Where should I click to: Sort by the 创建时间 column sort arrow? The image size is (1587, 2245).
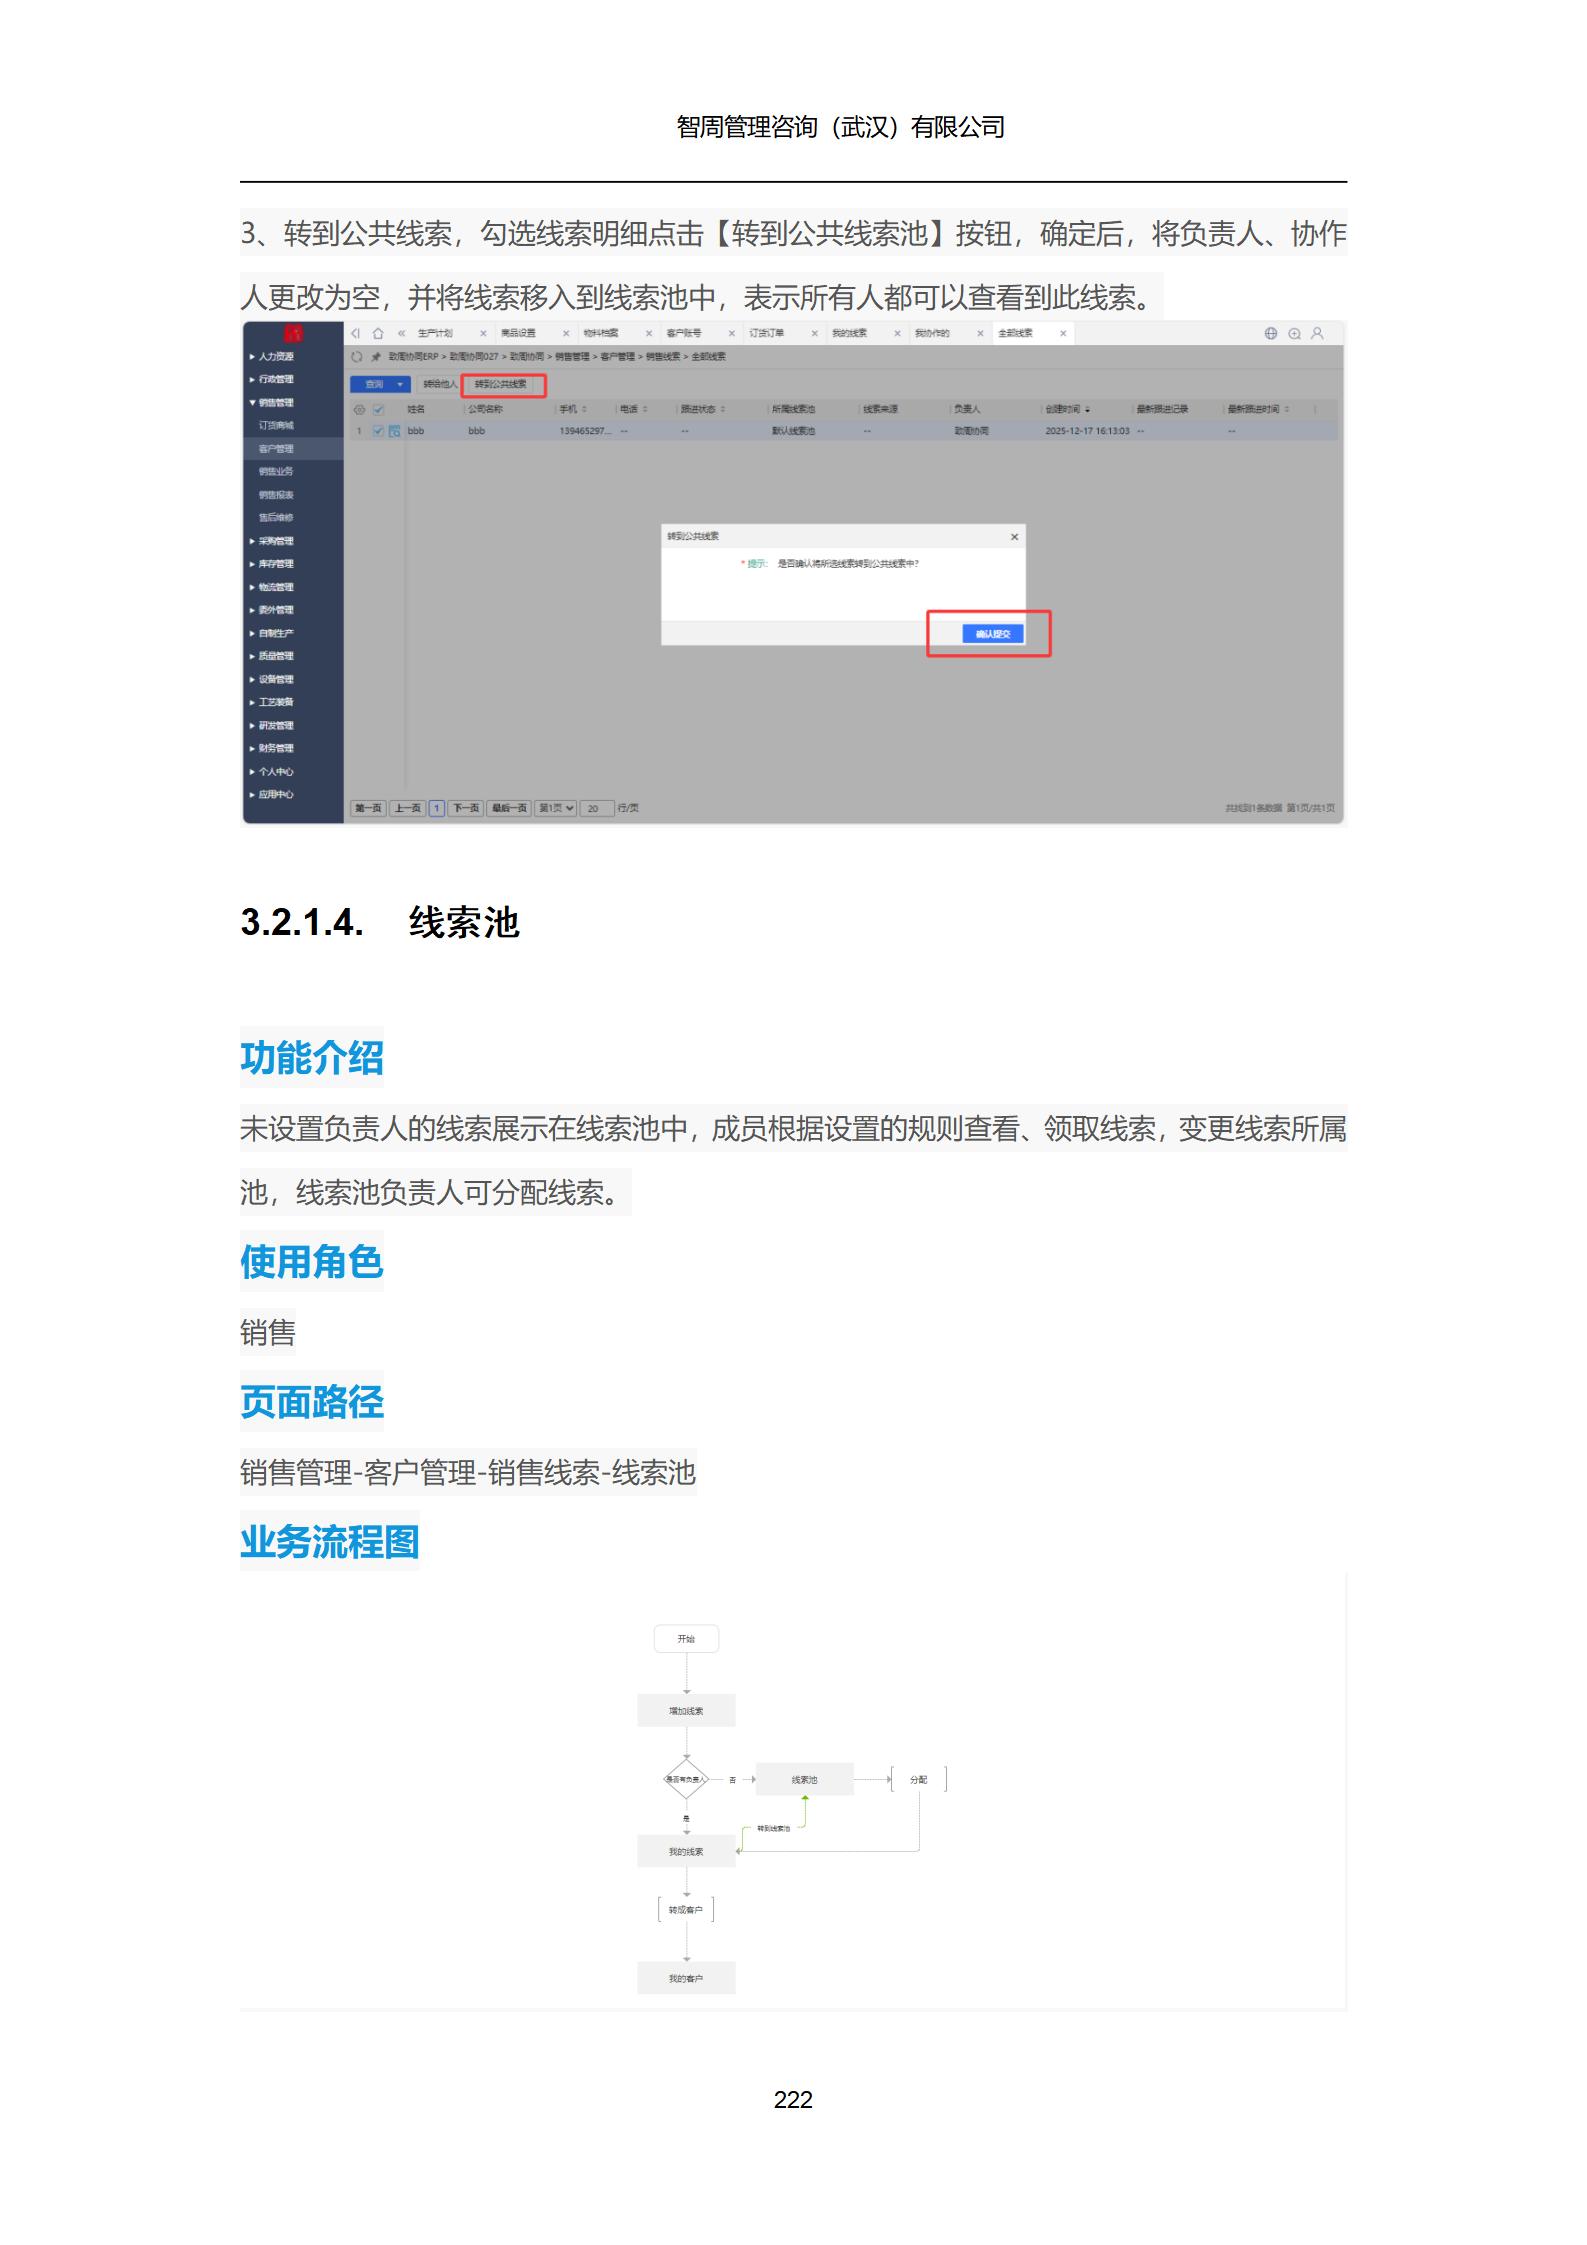click(x=1087, y=409)
